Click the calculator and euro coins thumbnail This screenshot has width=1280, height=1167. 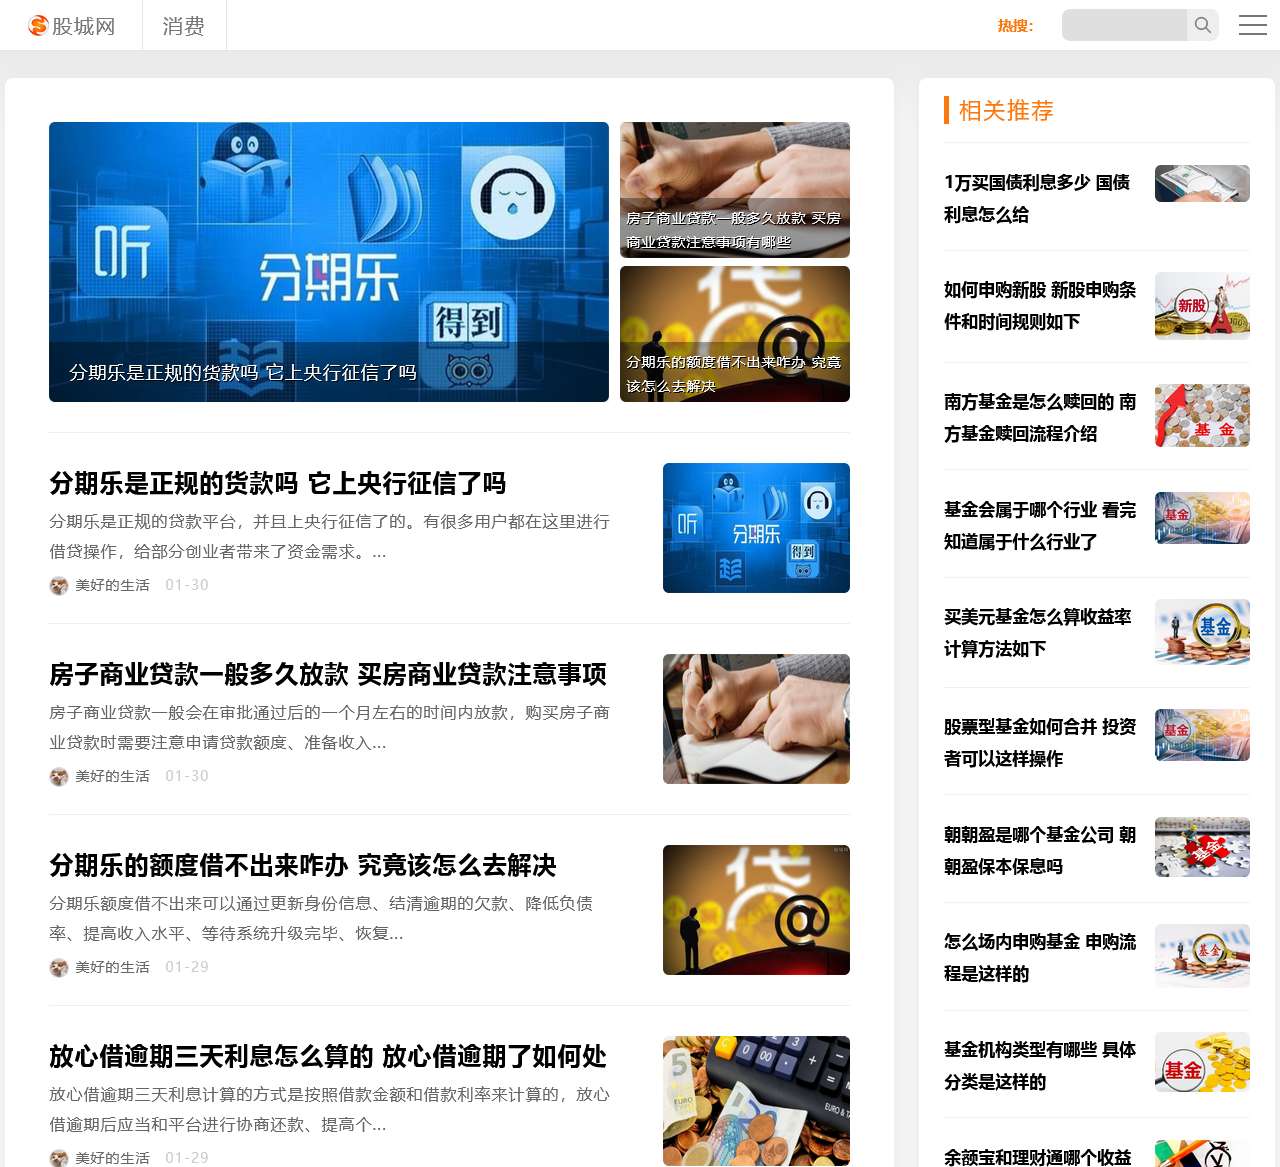coord(756,1101)
